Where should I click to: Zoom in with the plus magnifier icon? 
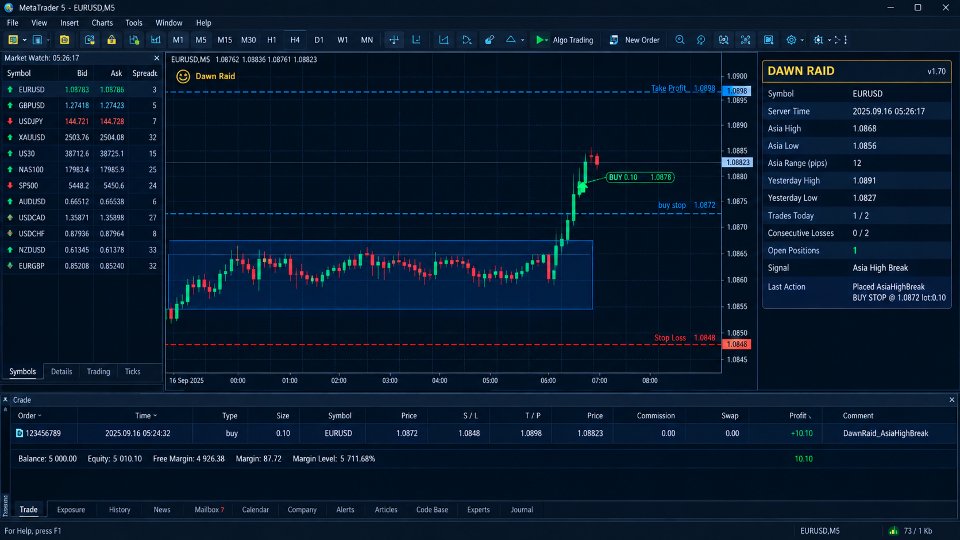[680, 40]
